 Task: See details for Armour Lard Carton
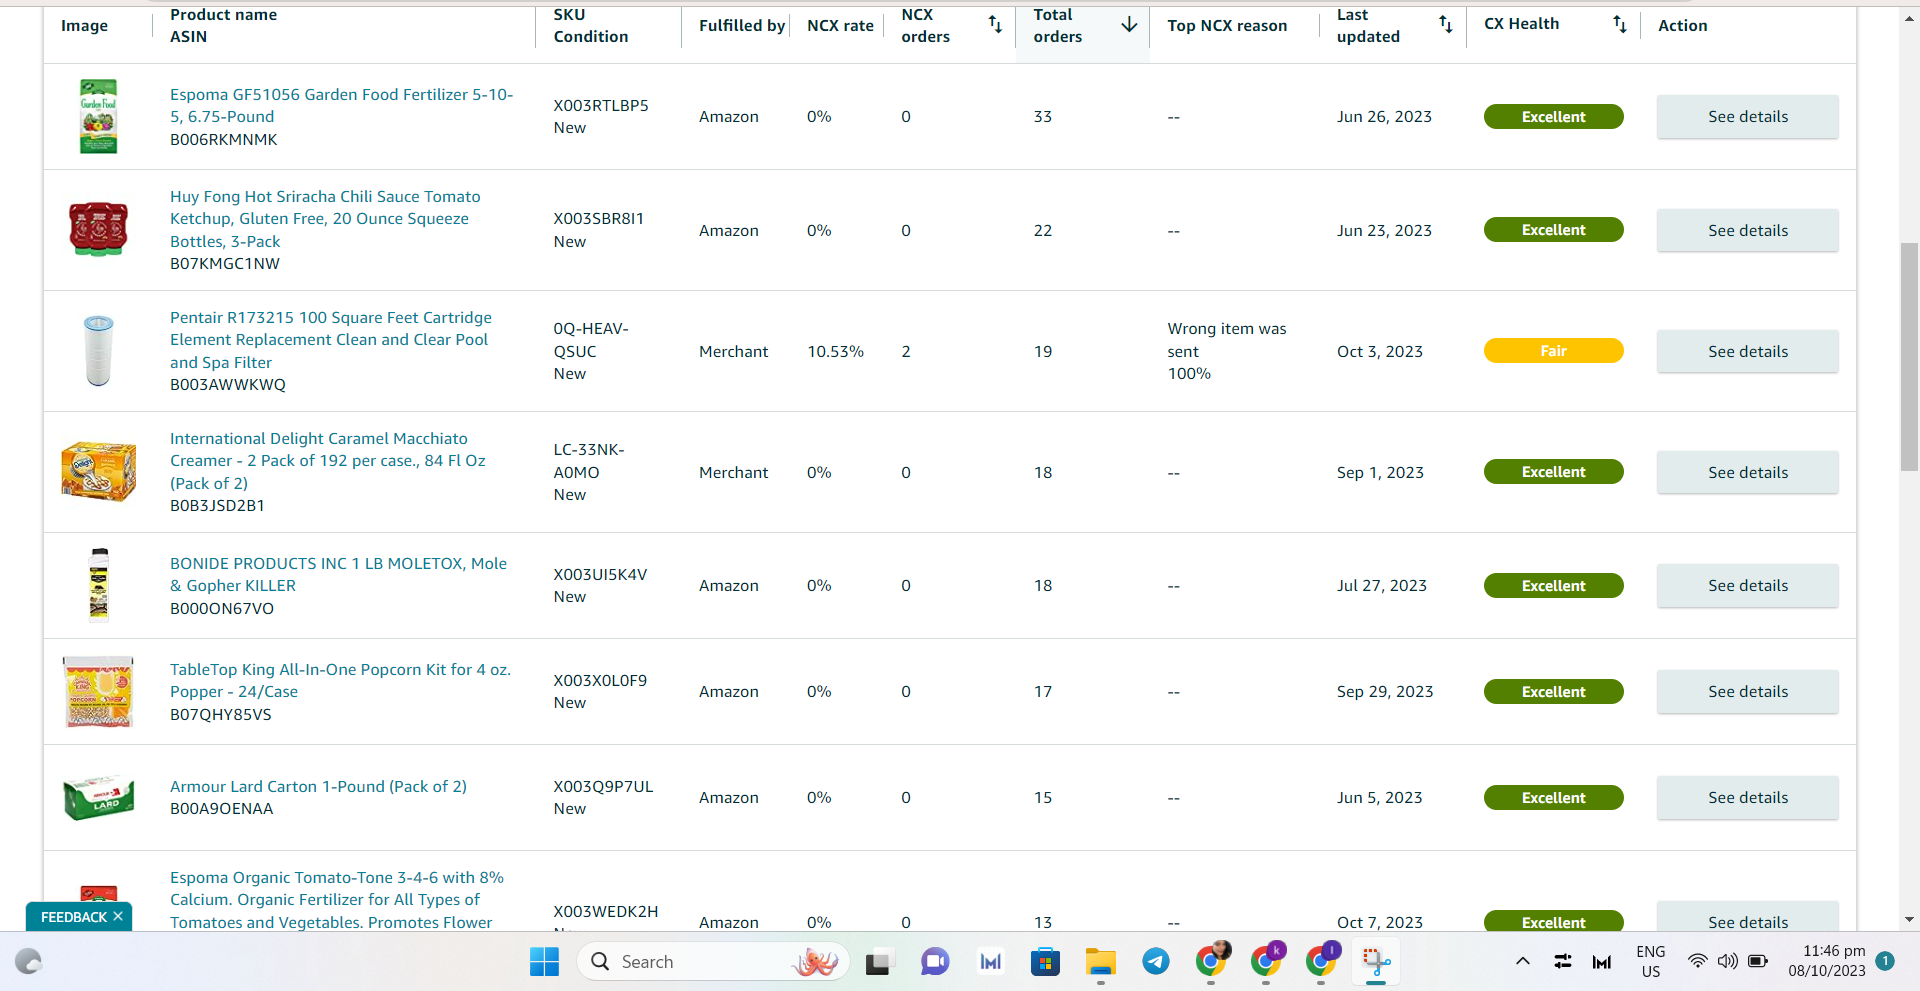pyautogui.click(x=1747, y=798)
